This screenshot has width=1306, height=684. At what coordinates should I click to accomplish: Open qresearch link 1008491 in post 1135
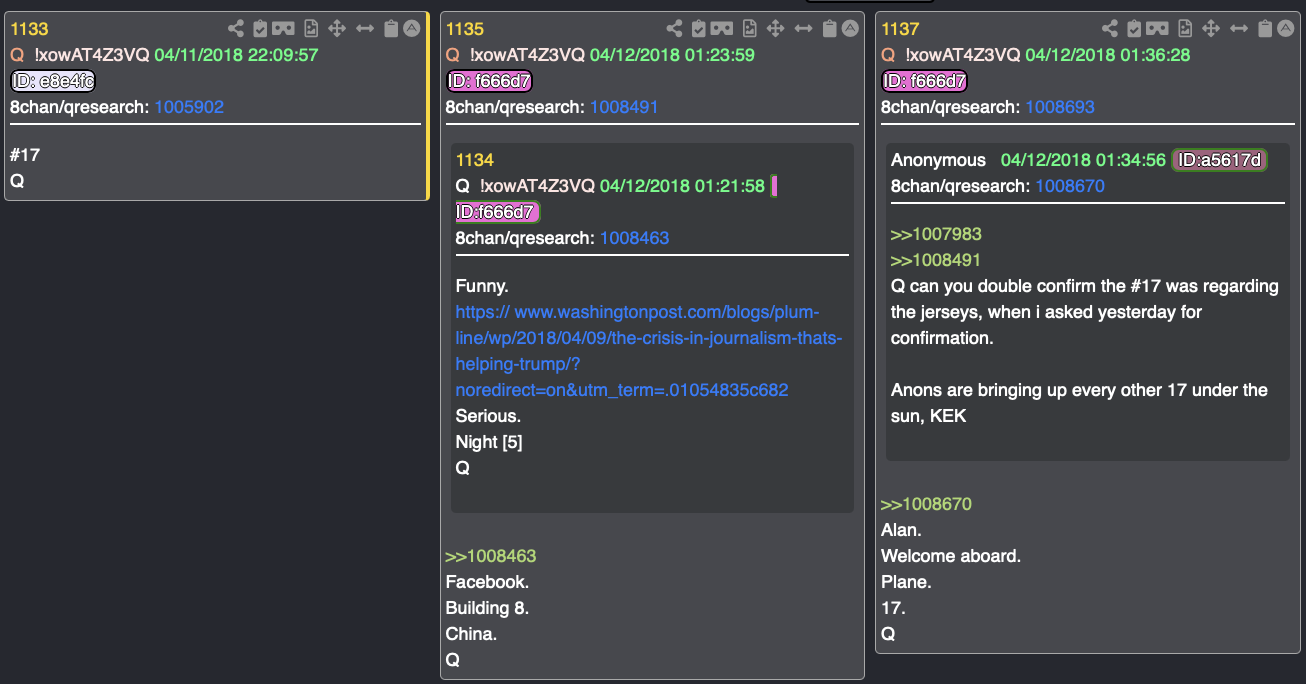[x=624, y=107]
